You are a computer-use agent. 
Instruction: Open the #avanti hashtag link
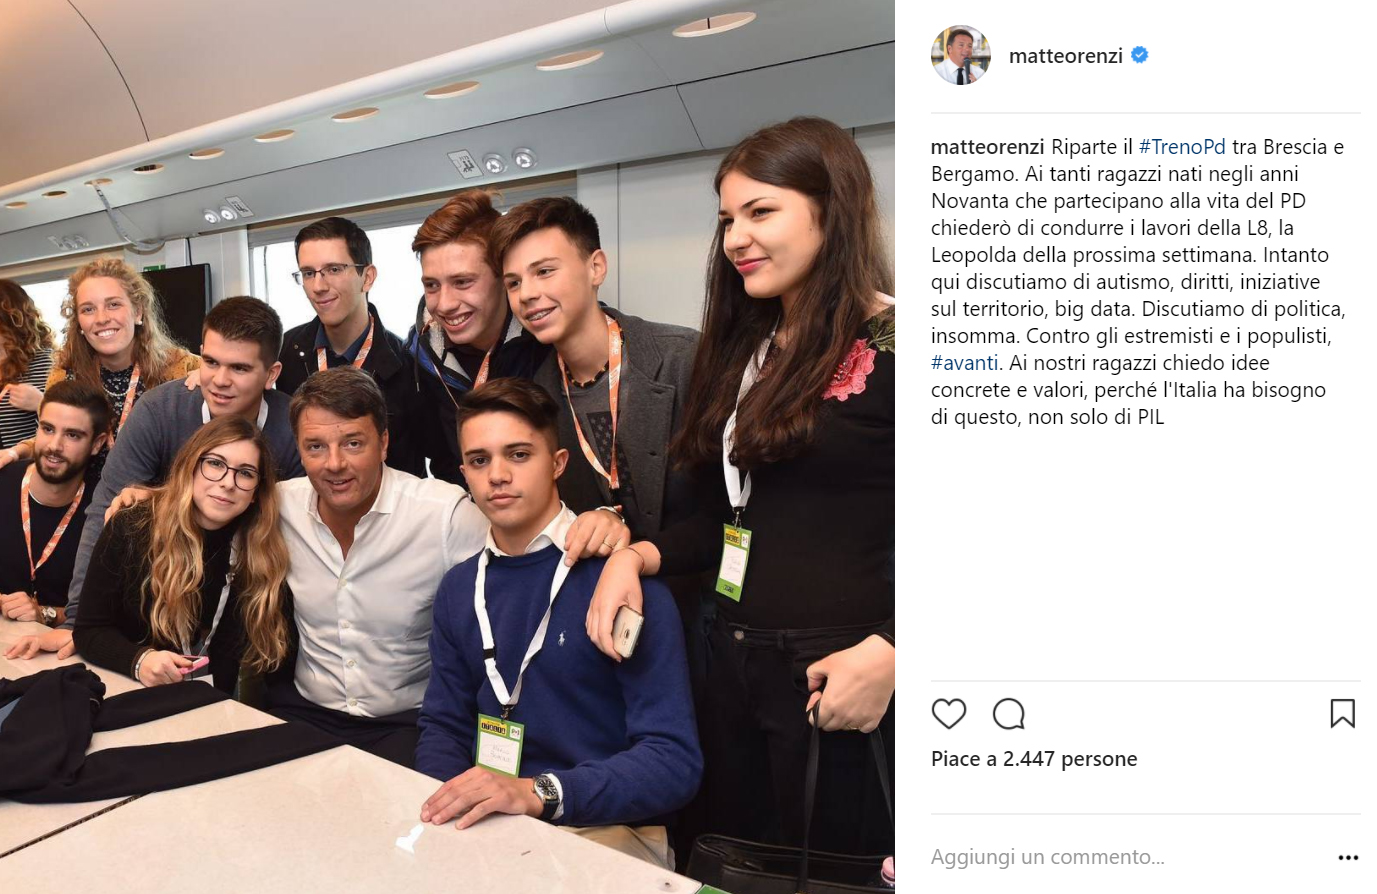964,363
